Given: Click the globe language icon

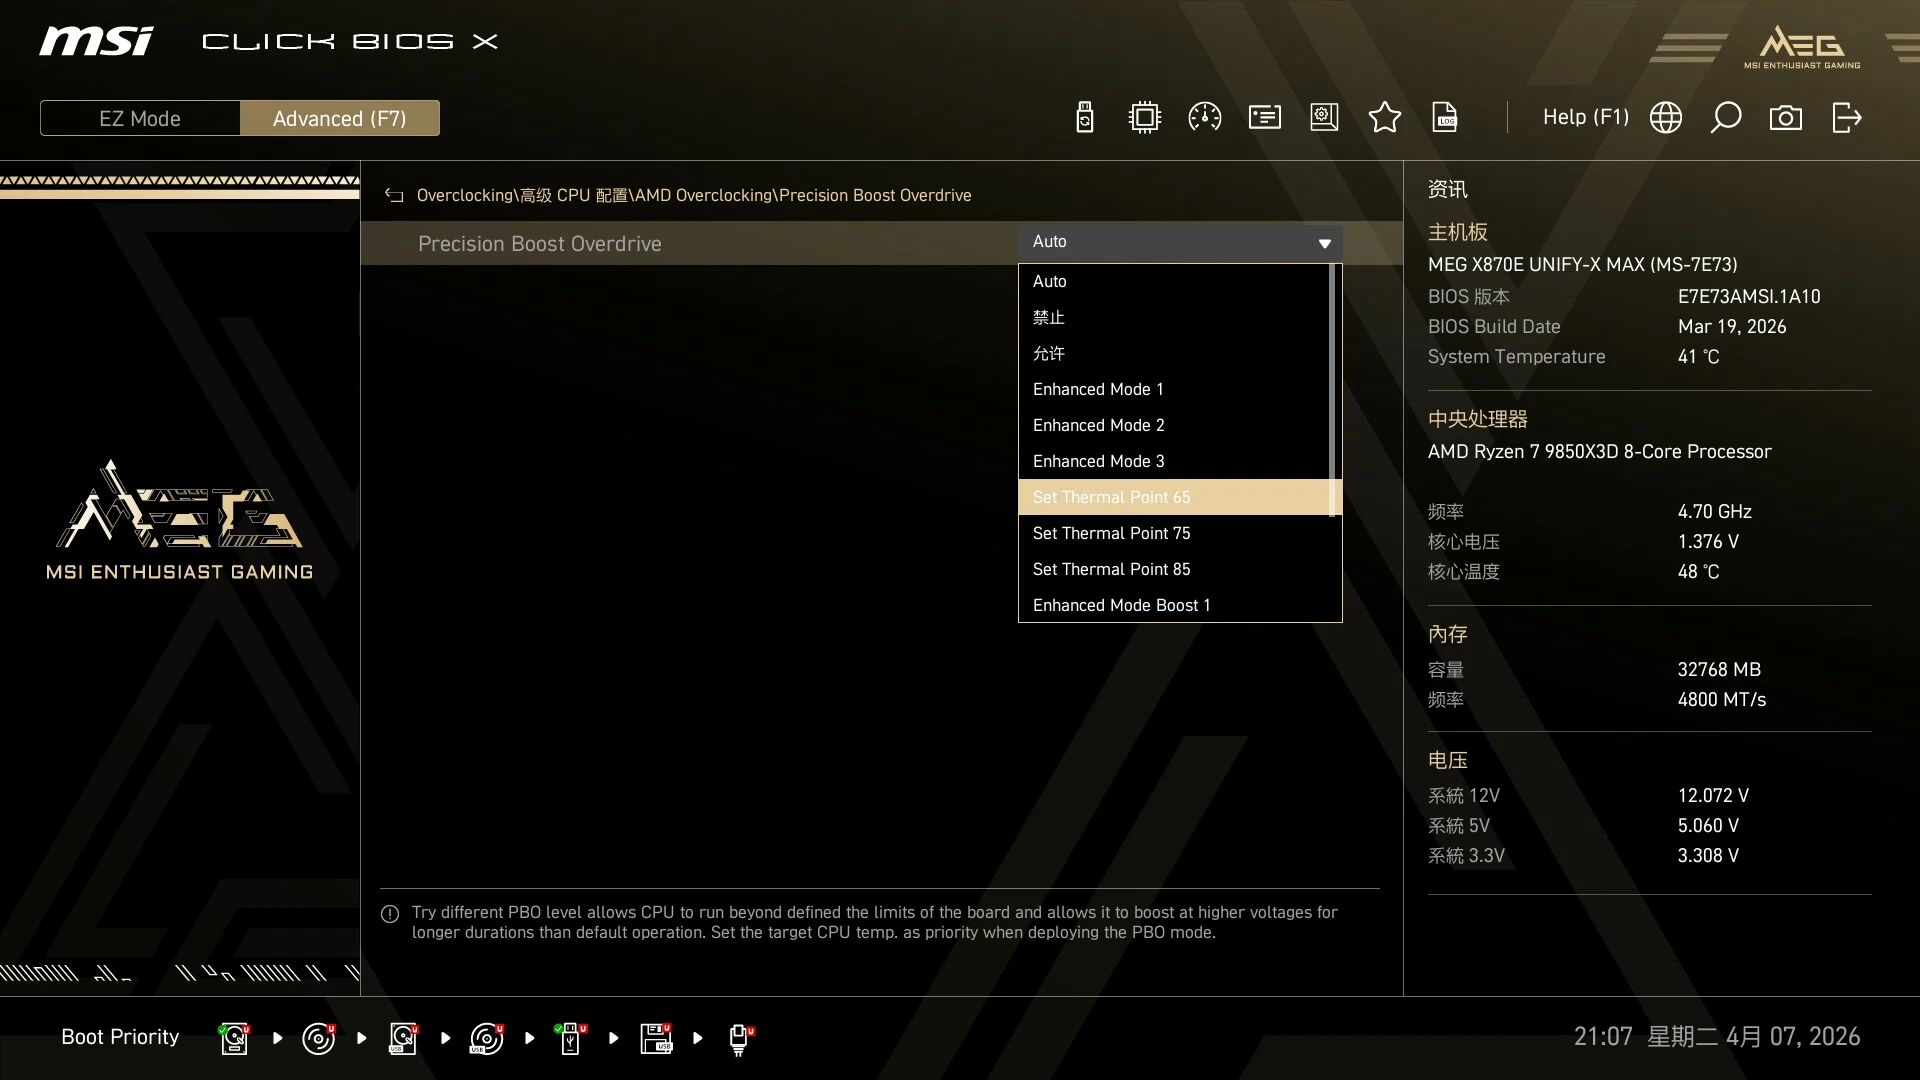Looking at the screenshot, I should point(1665,118).
